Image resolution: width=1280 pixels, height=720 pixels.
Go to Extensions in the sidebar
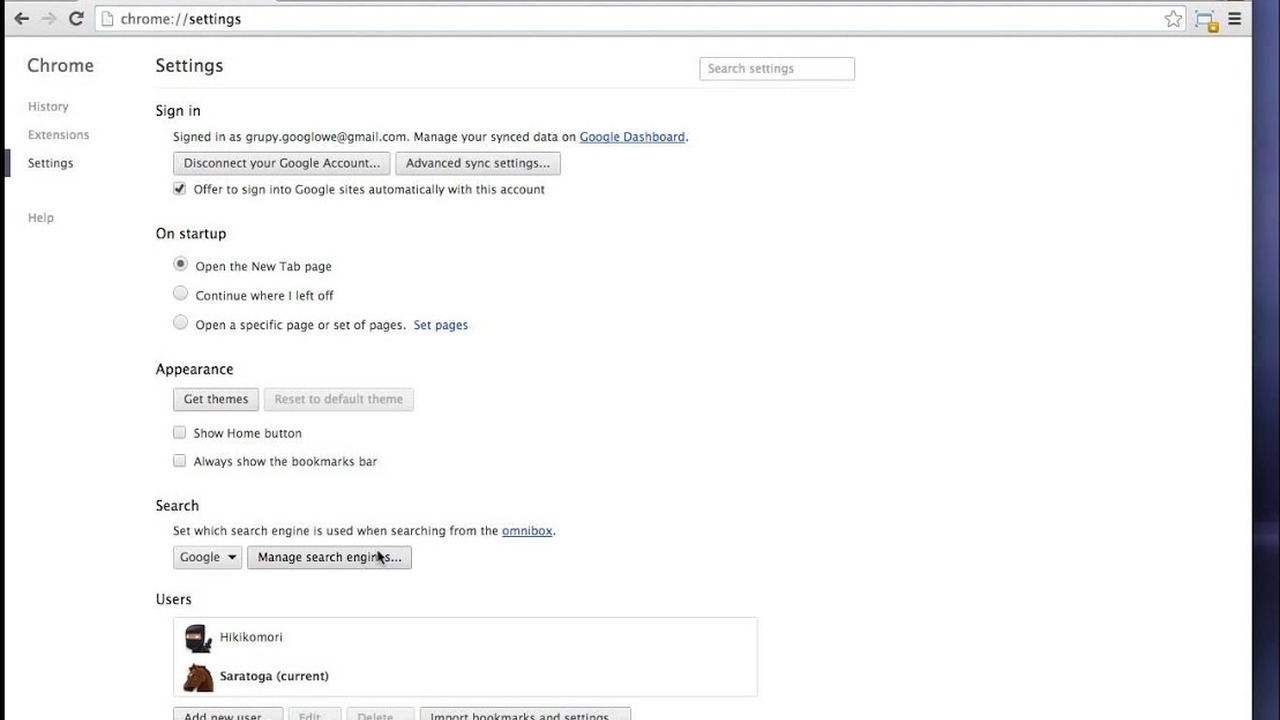pos(58,134)
